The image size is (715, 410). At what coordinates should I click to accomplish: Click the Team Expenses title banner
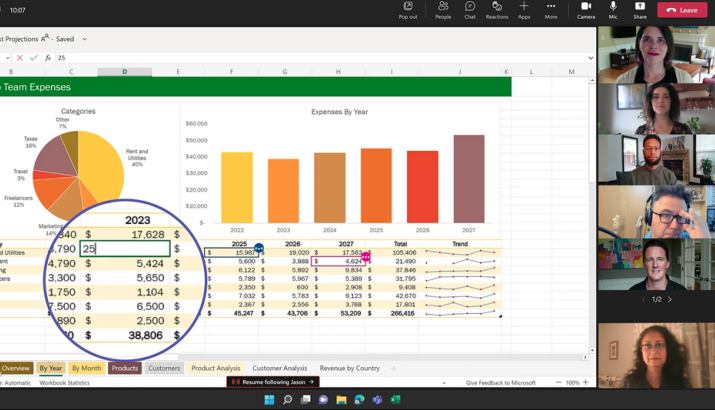(x=255, y=87)
